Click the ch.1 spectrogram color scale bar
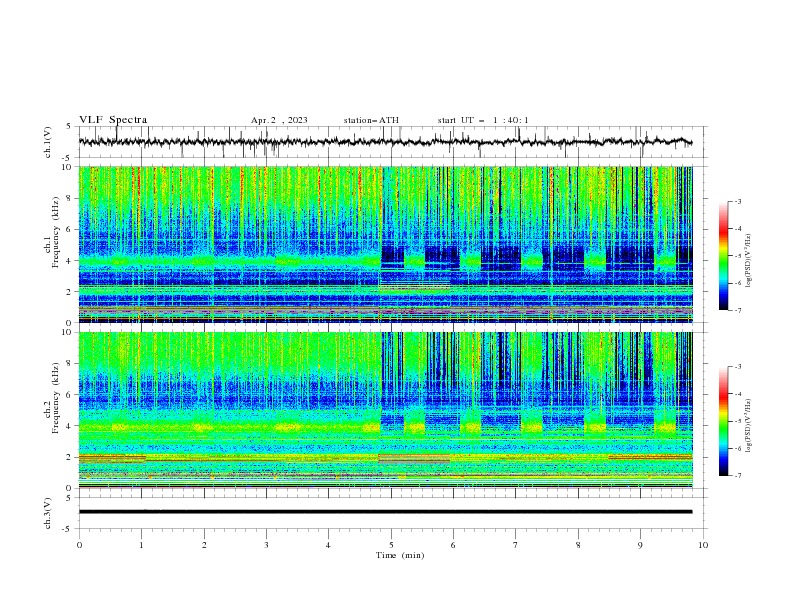 (x=724, y=256)
